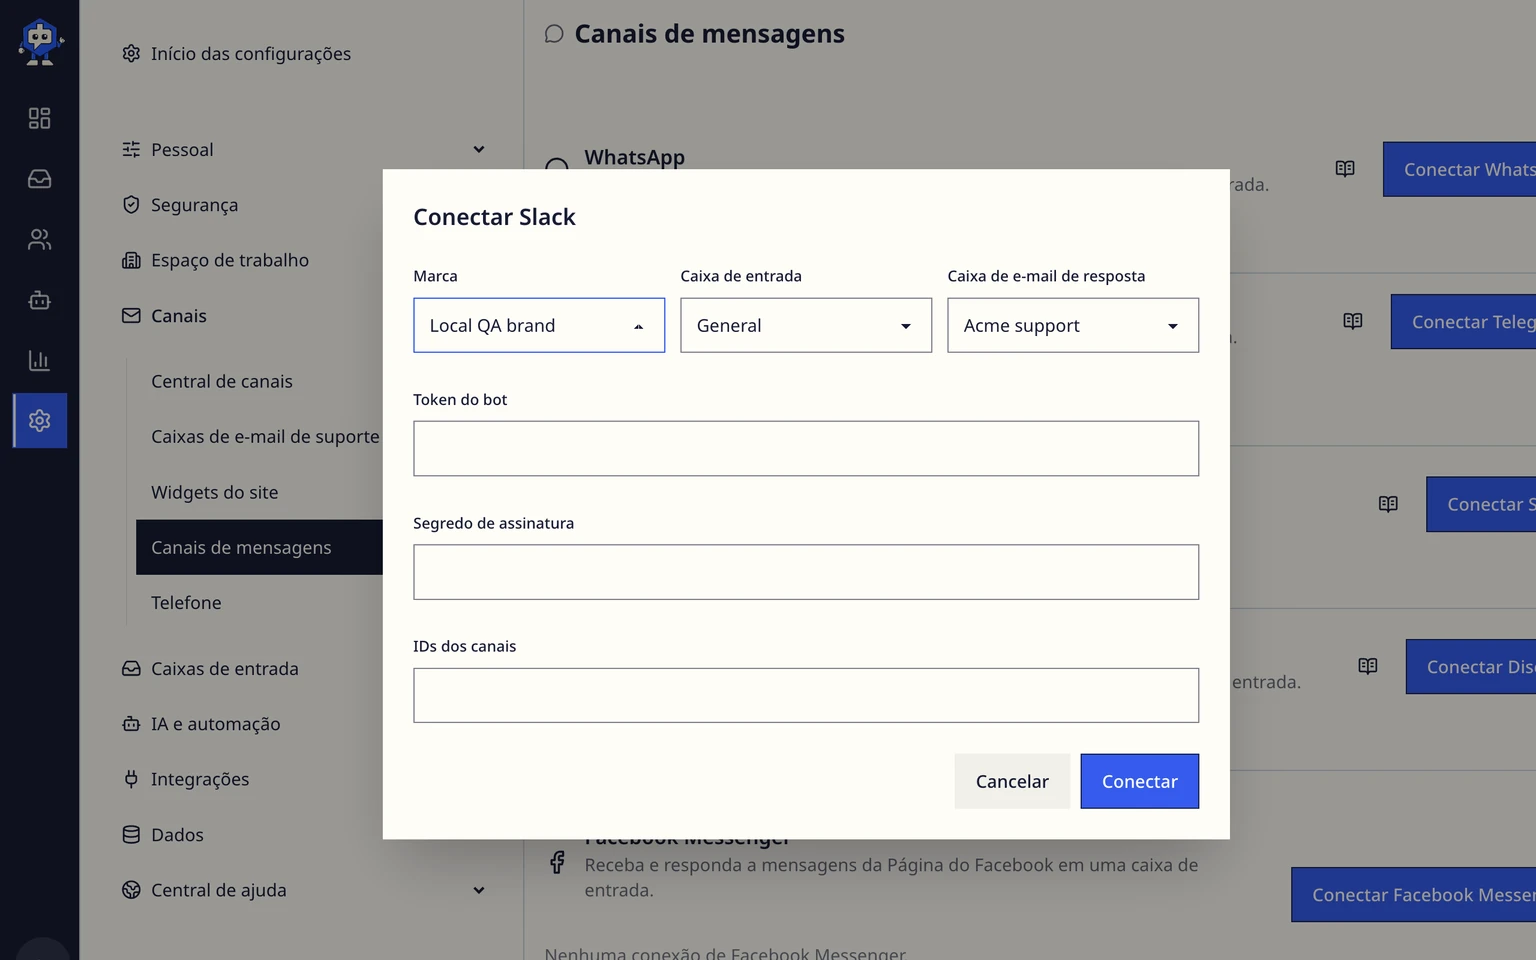The image size is (1536, 960).
Task: Open WhatsApp documentation book icon
Action: [1345, 169]
